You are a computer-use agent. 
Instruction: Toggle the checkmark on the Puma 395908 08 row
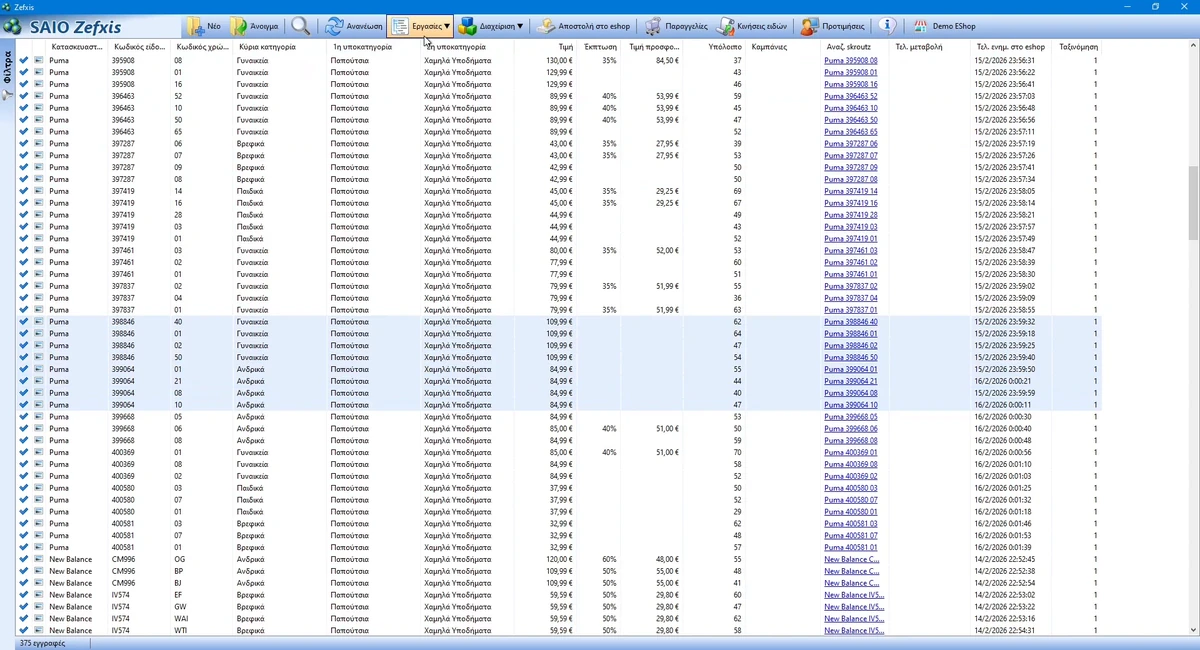[23, 61]
